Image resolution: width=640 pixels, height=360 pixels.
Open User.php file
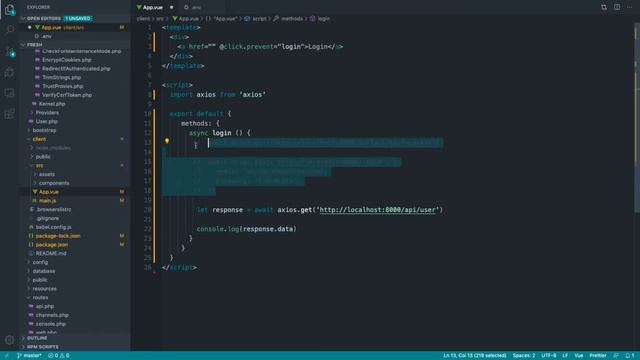46,122
